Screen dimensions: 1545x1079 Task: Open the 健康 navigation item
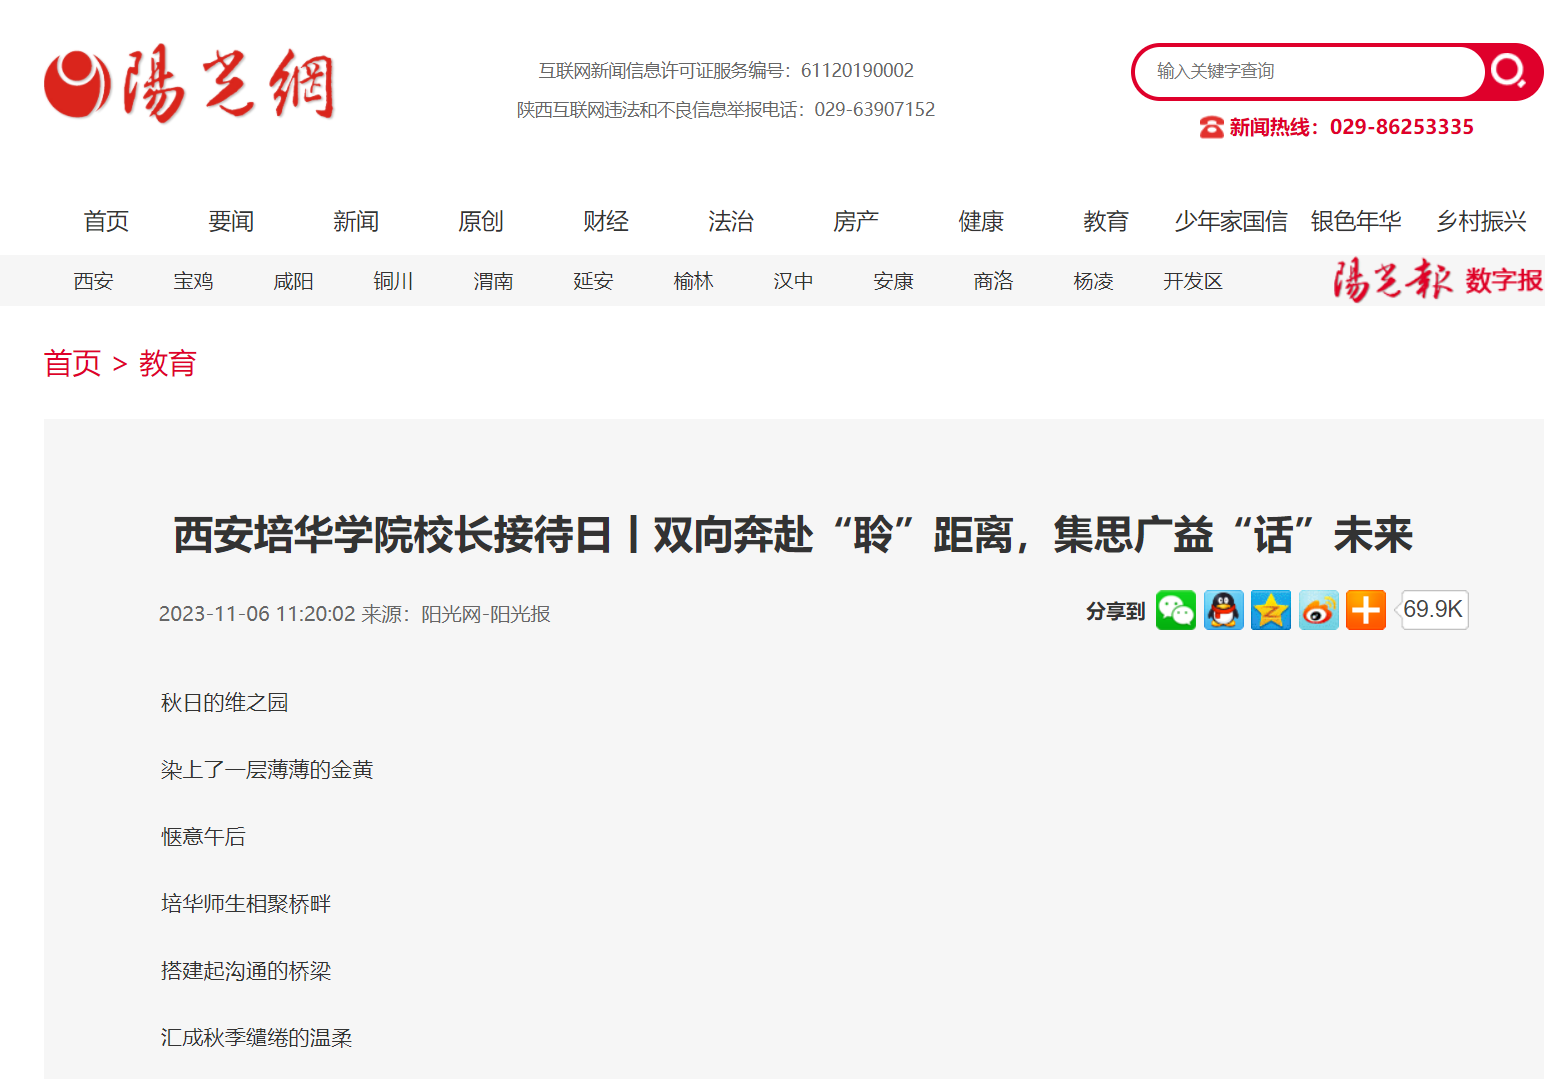click(x=981, y=221)
